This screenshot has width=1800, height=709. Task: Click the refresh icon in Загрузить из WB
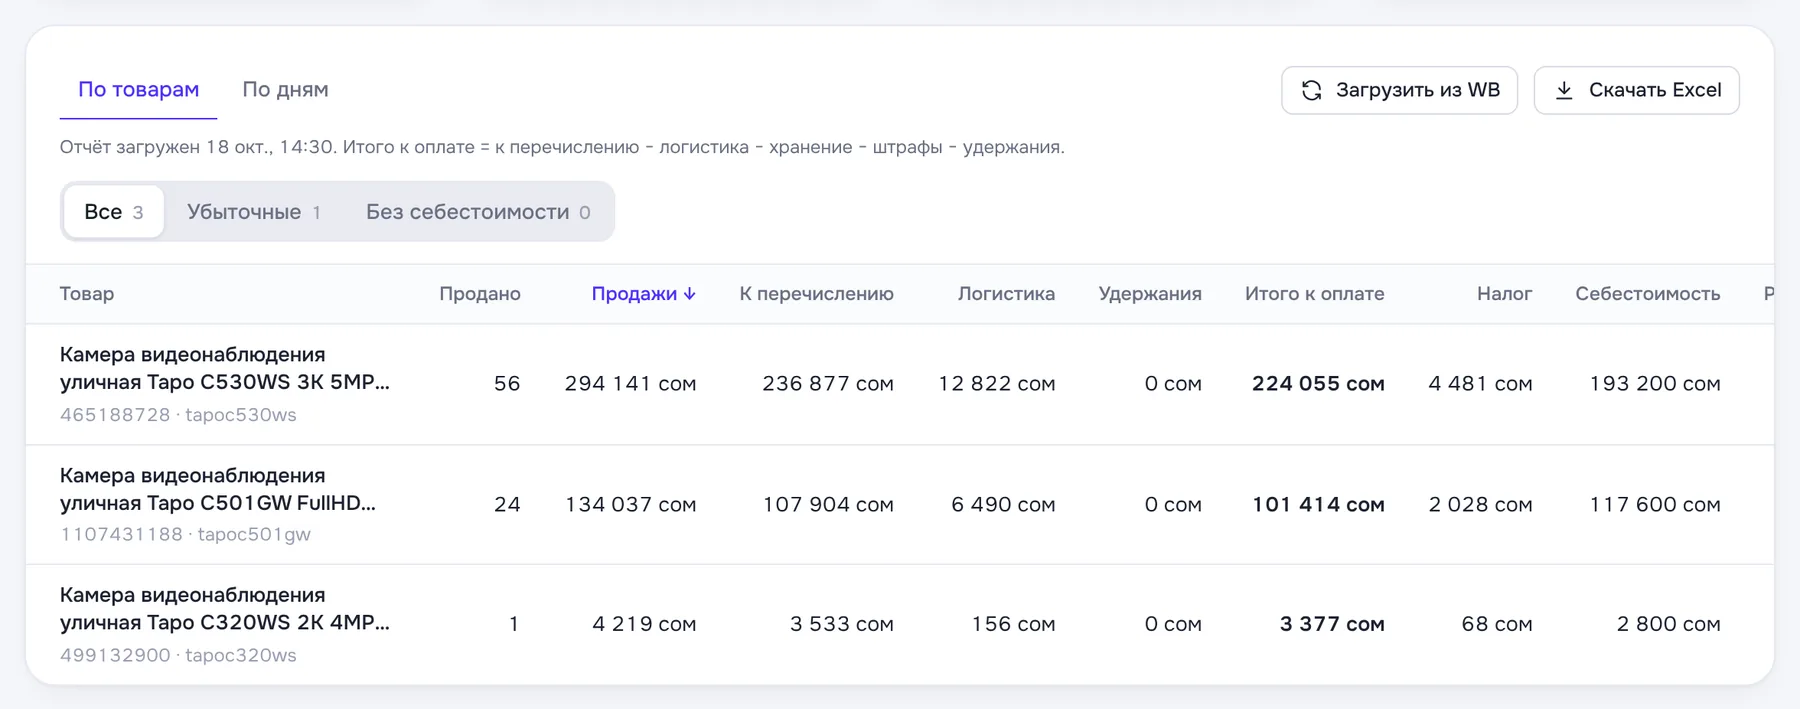tap(1311, 90)
